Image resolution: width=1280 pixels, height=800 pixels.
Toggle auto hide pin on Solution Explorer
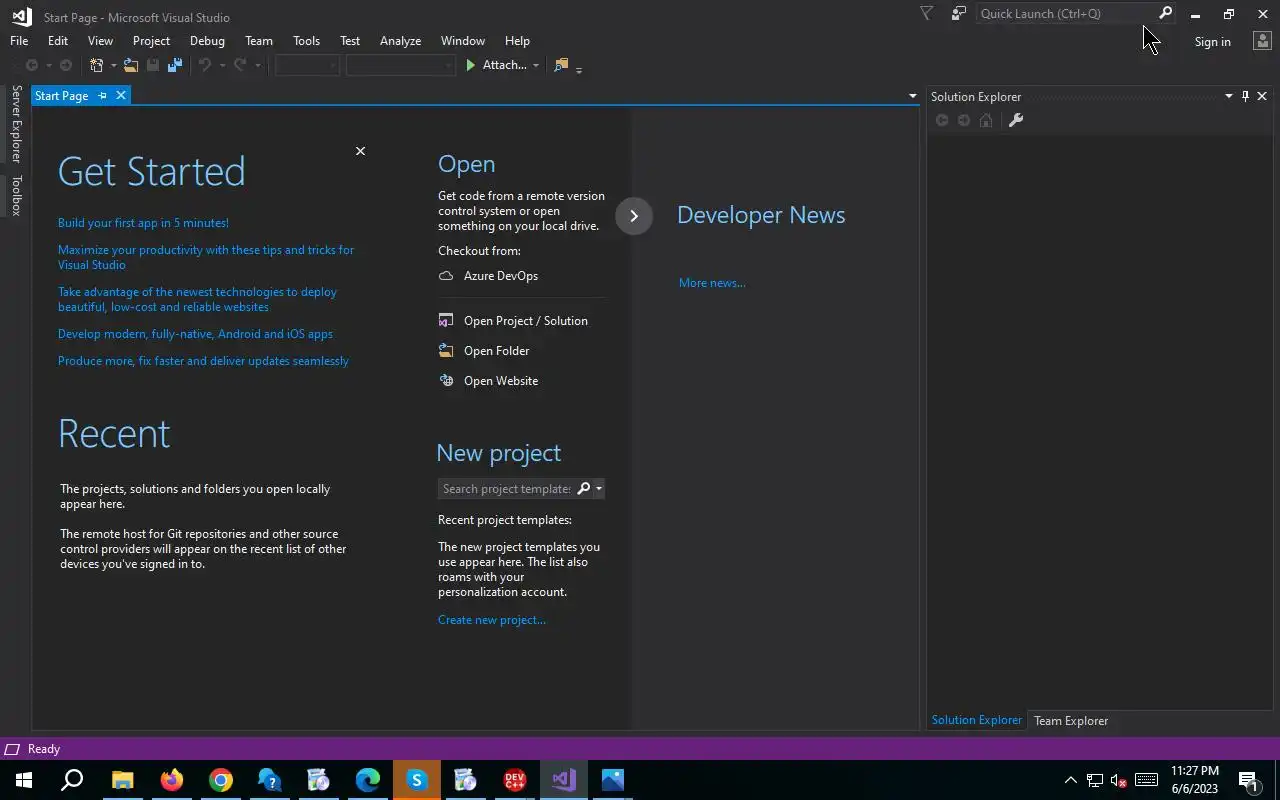tap(1245, 96)
